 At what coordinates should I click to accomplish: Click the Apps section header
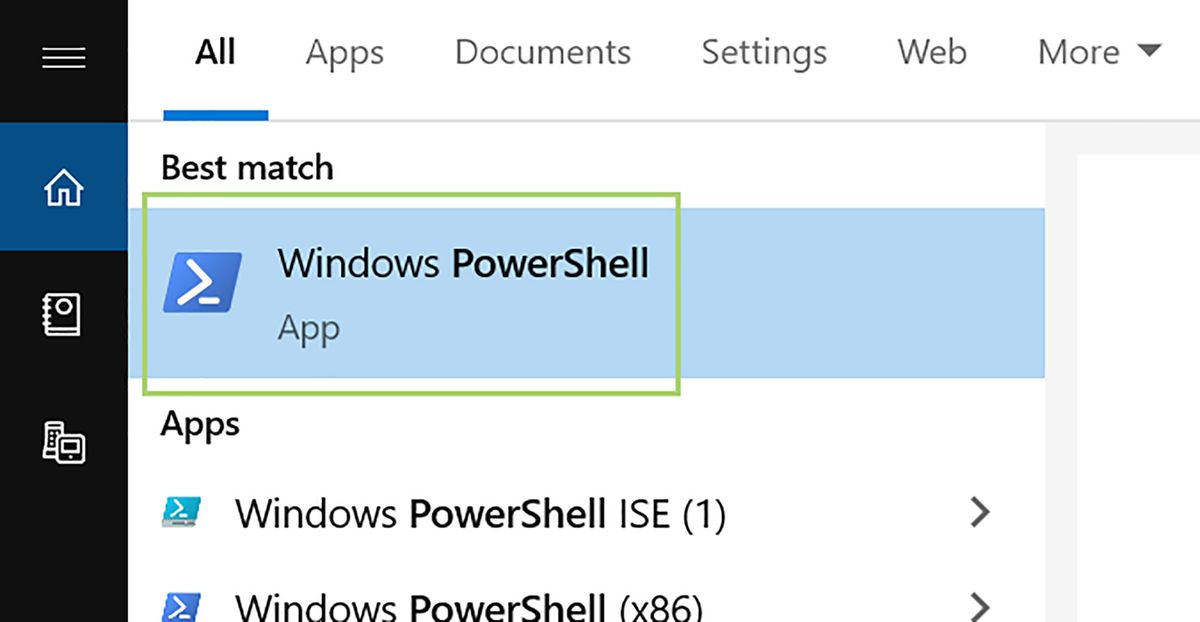[x=199, y=424]
